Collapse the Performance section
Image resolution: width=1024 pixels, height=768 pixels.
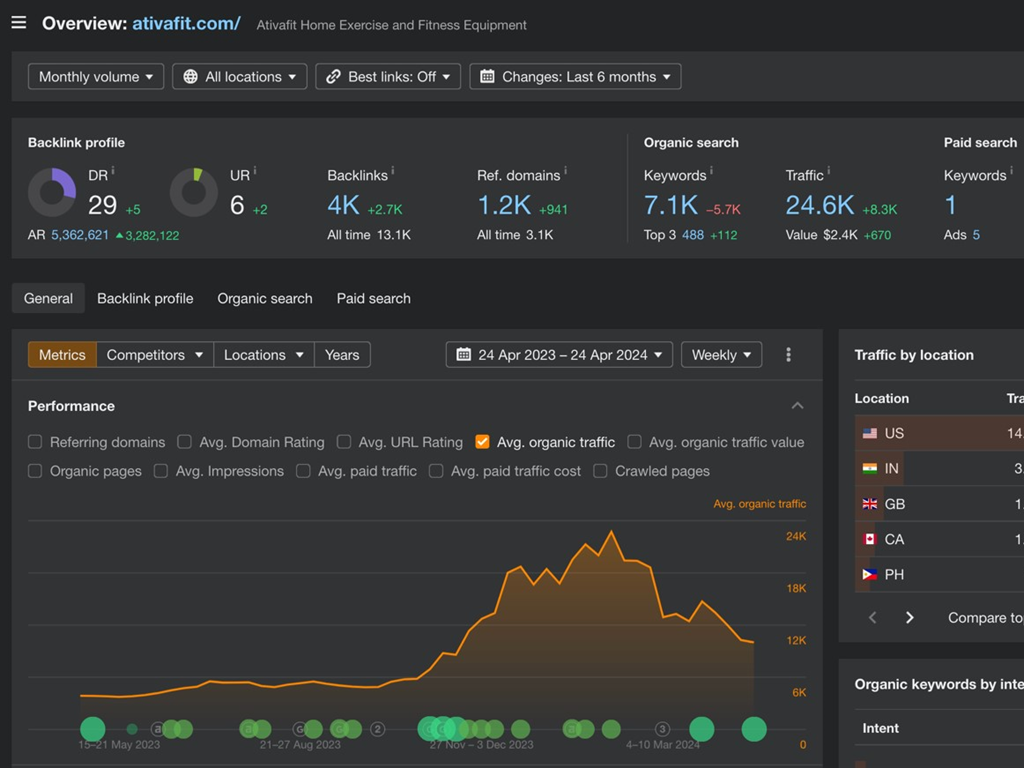[797, 406]
